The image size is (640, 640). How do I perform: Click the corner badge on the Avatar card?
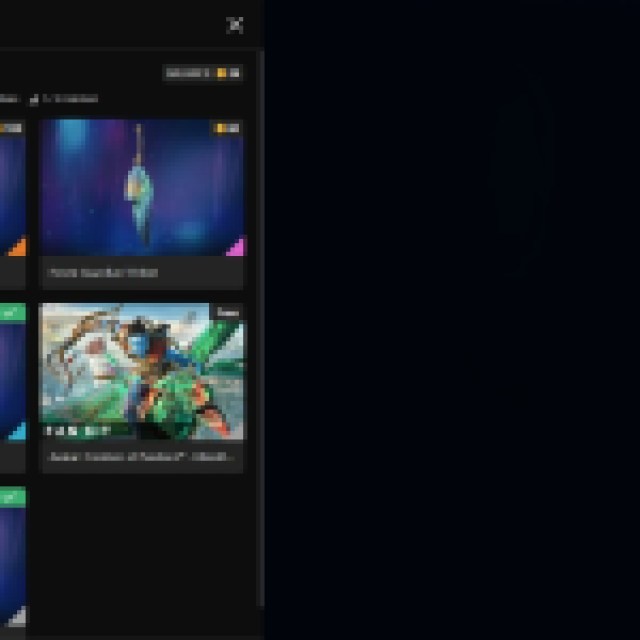[228, 312]
